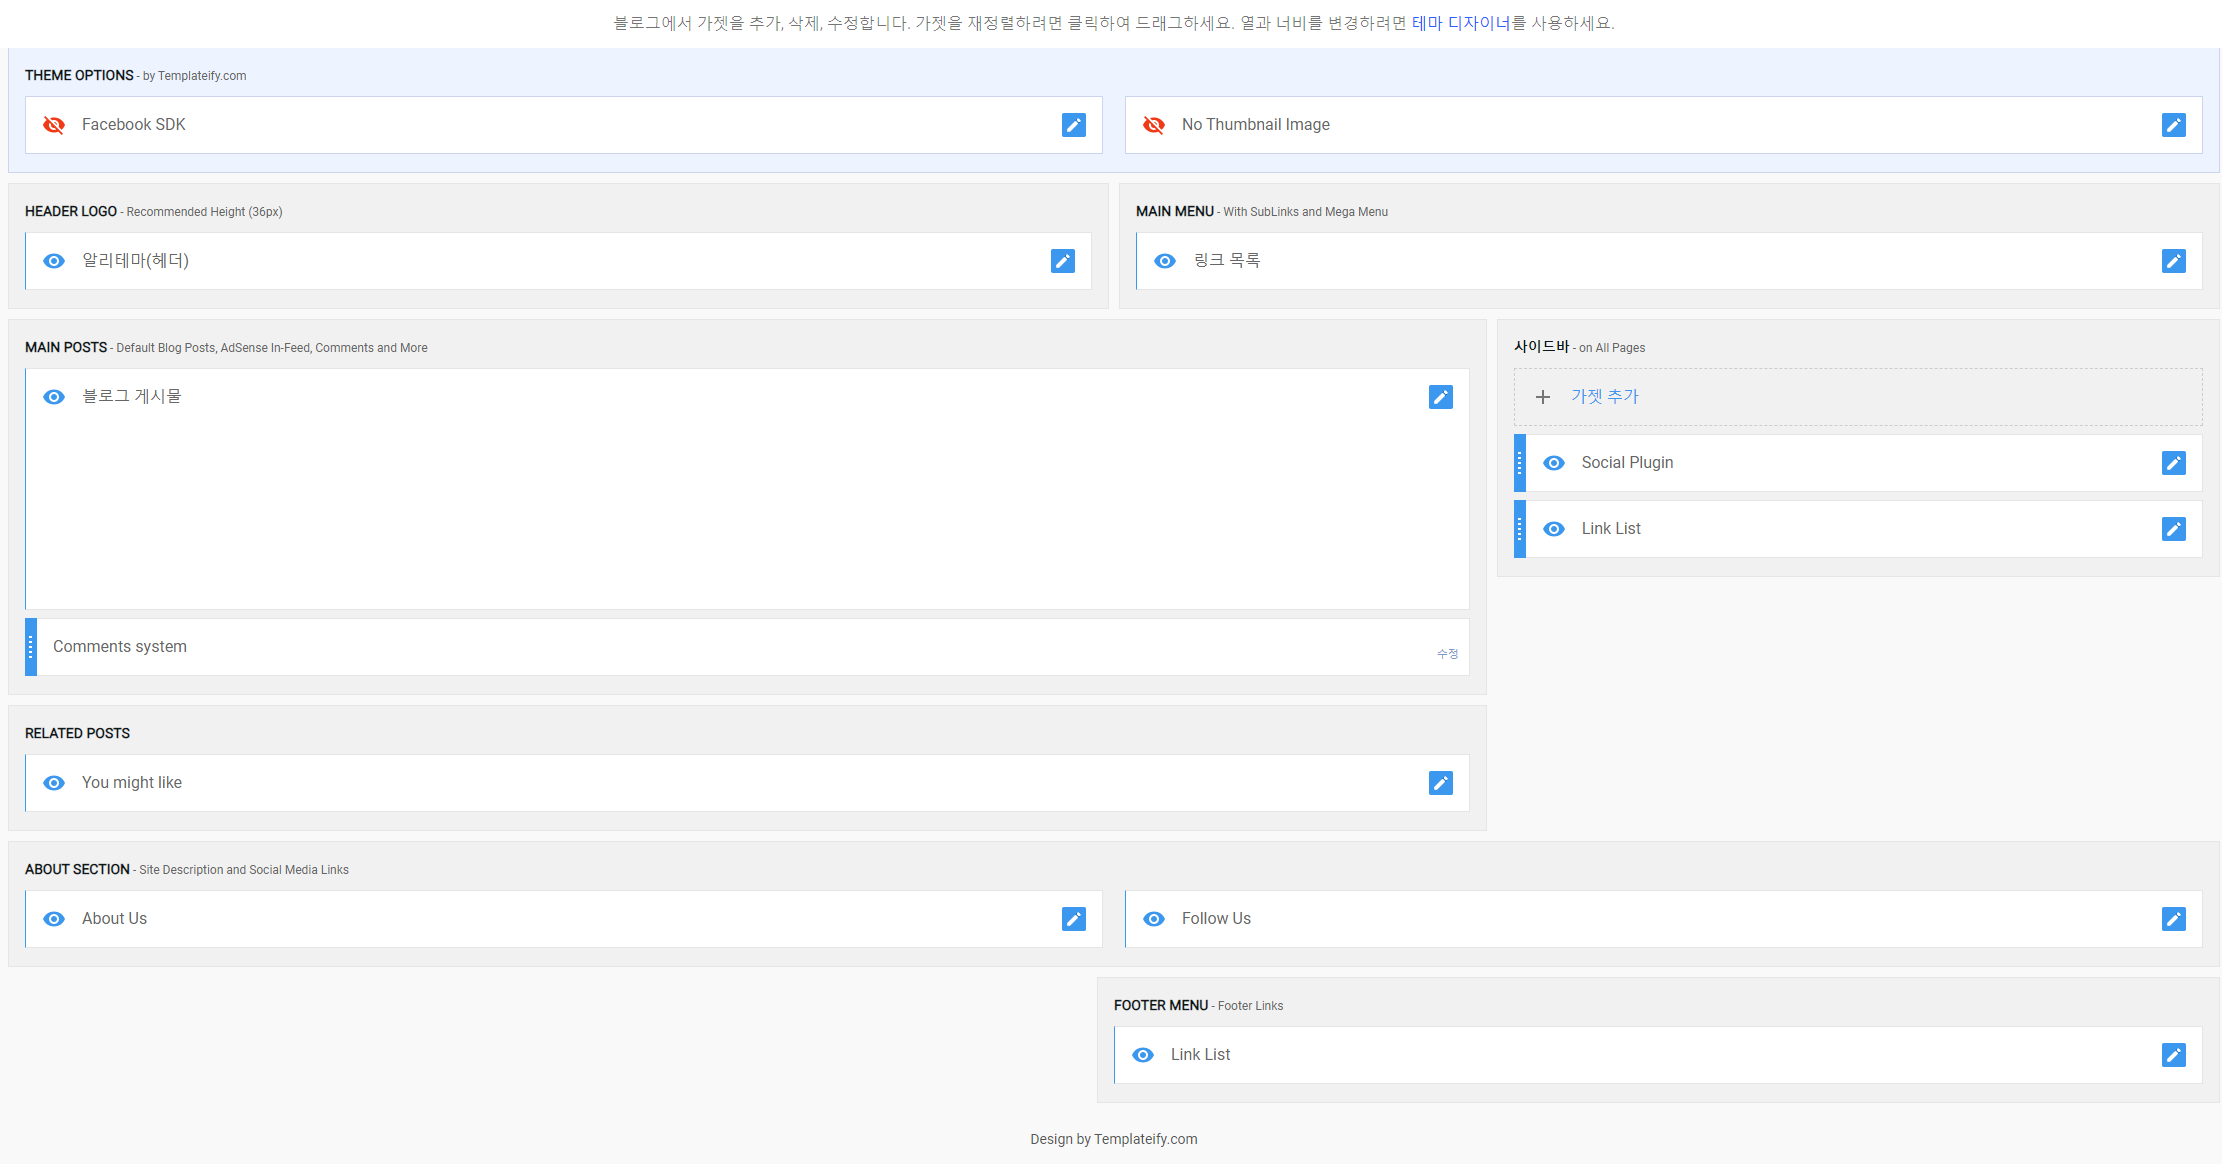Screen dimensions: 2222x1164
Task: Open the 테마 디자이너 link
Action: 1460,23
